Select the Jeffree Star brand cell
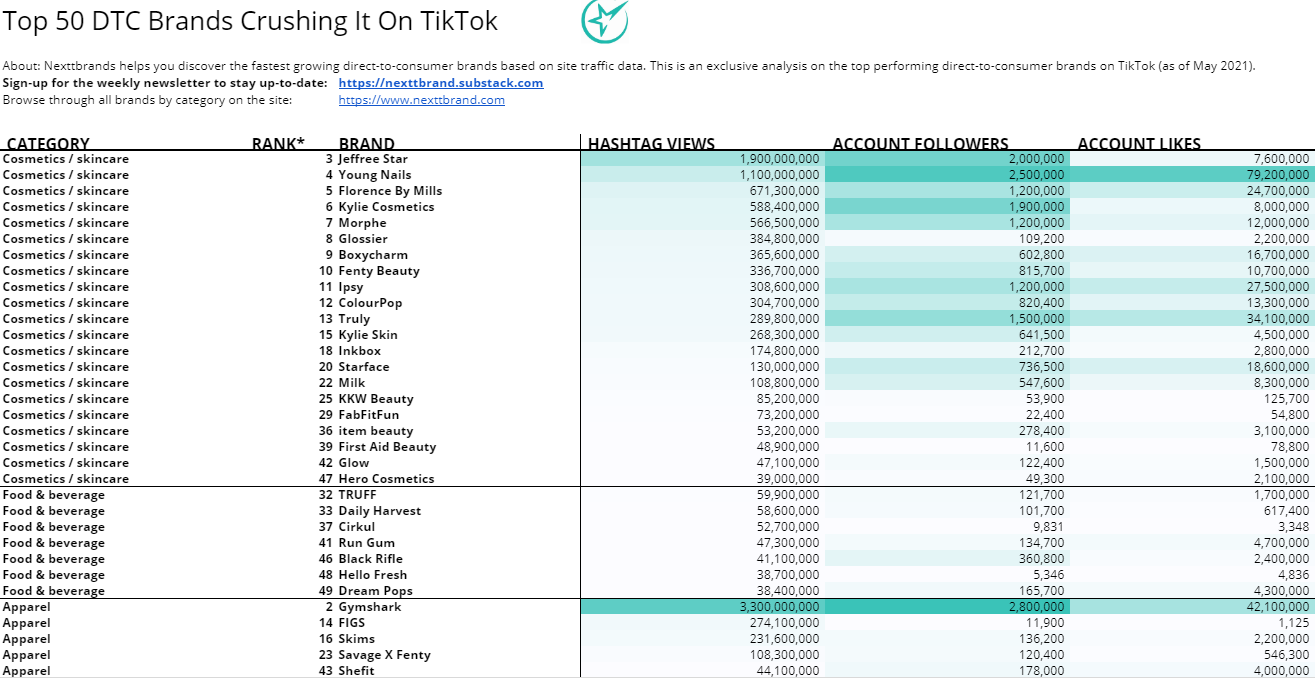This screenshot has width=1315, height=679. 373,159
